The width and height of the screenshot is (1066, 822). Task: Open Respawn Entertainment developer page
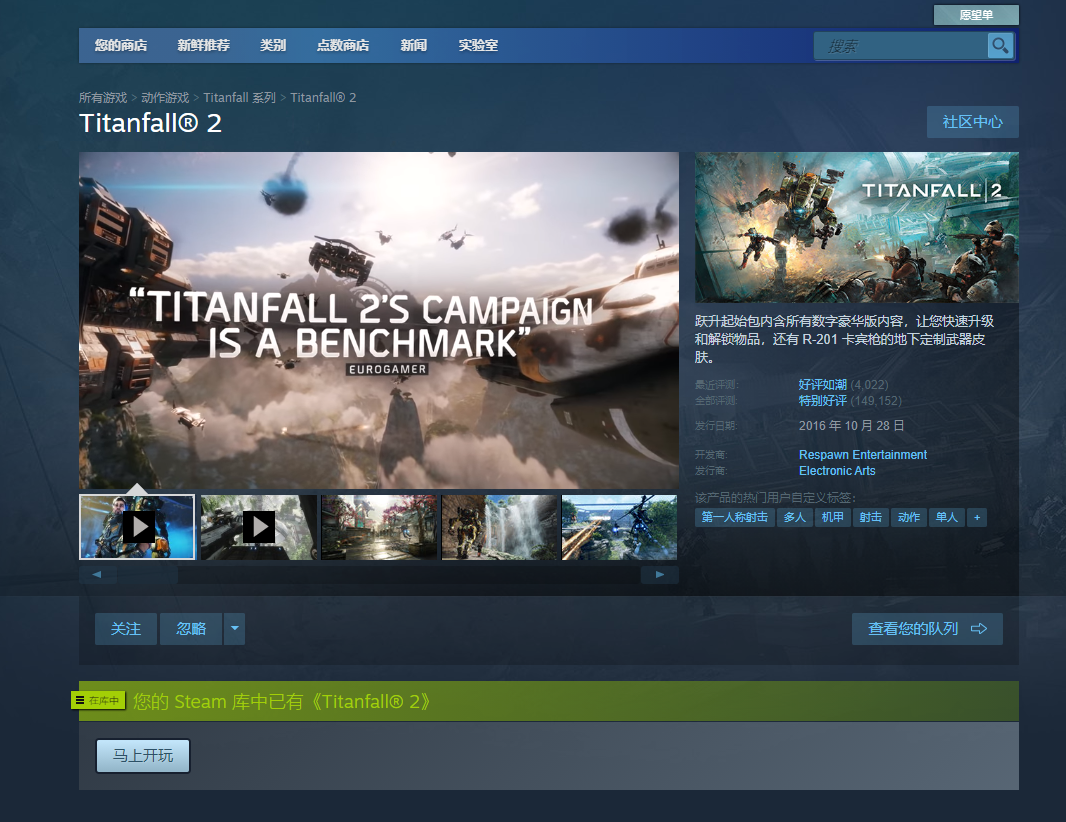(x=863, y=455)
